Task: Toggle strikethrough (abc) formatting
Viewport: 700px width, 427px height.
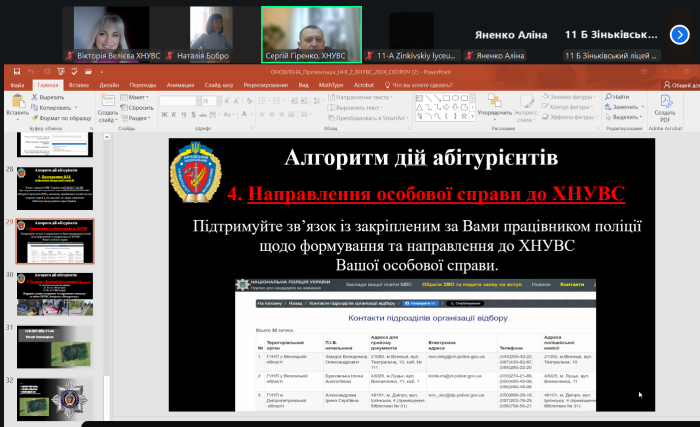Action: pyautogui.click(x=203, y=115)
